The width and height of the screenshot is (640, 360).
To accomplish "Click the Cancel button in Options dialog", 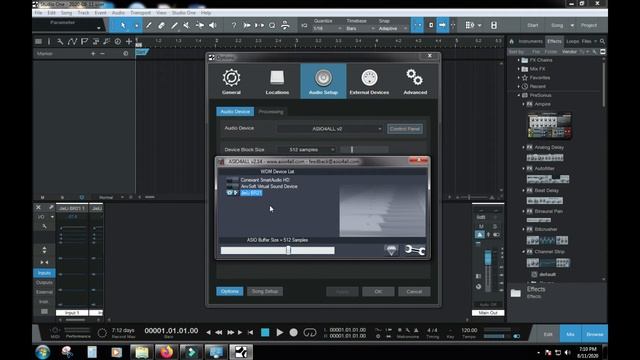I will (414, 291).
